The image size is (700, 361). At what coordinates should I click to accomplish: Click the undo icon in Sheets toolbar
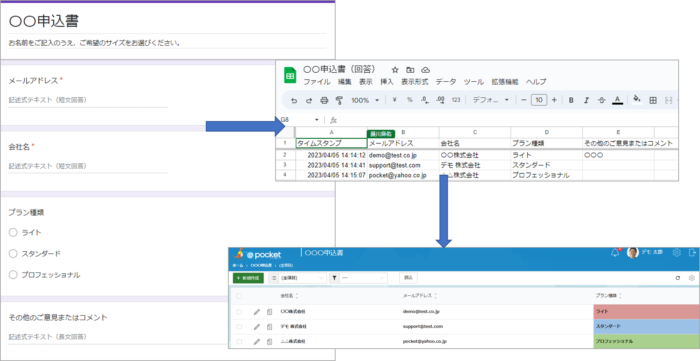coord(294,100)
